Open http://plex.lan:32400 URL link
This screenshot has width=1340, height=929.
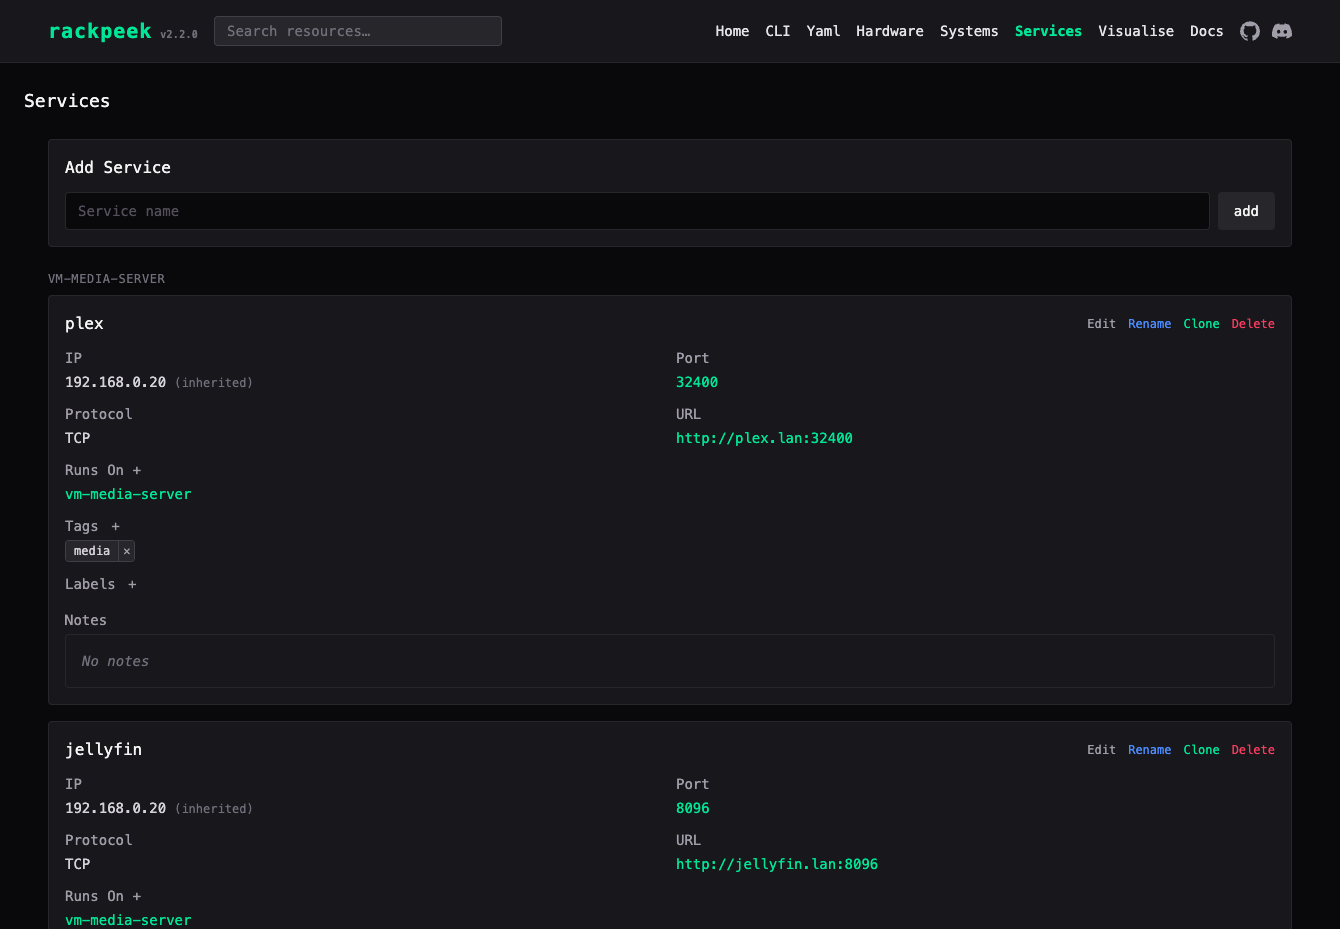coord(764,438)
